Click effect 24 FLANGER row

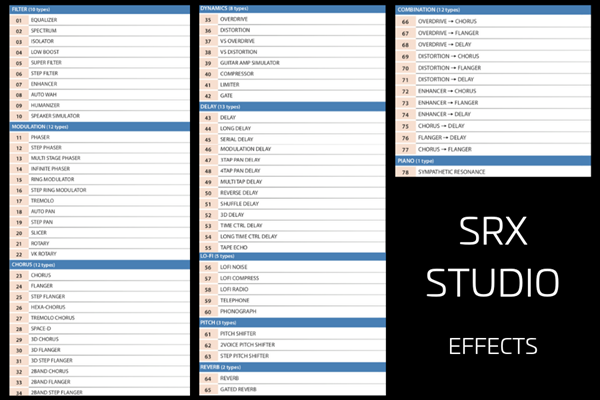point(99,286)
